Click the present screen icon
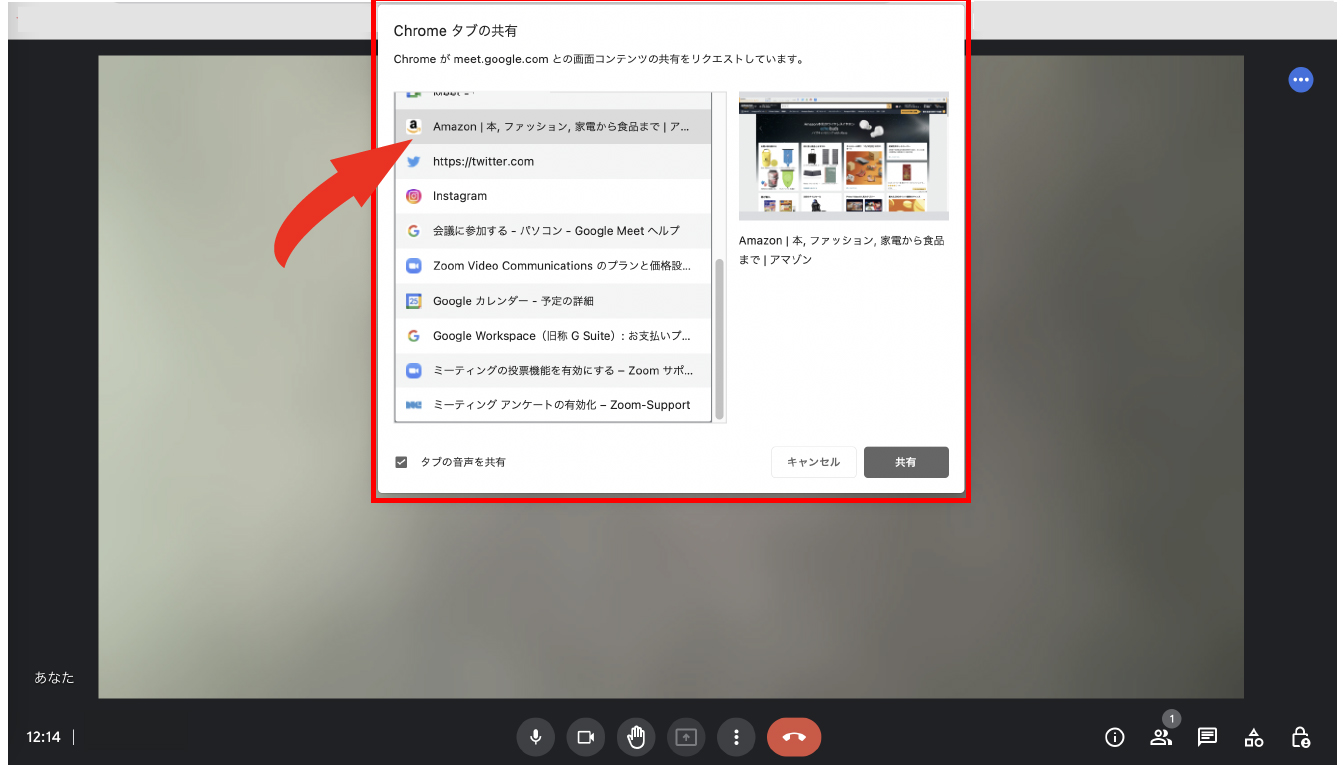The image size is (1344, 765). click(686, 737)
